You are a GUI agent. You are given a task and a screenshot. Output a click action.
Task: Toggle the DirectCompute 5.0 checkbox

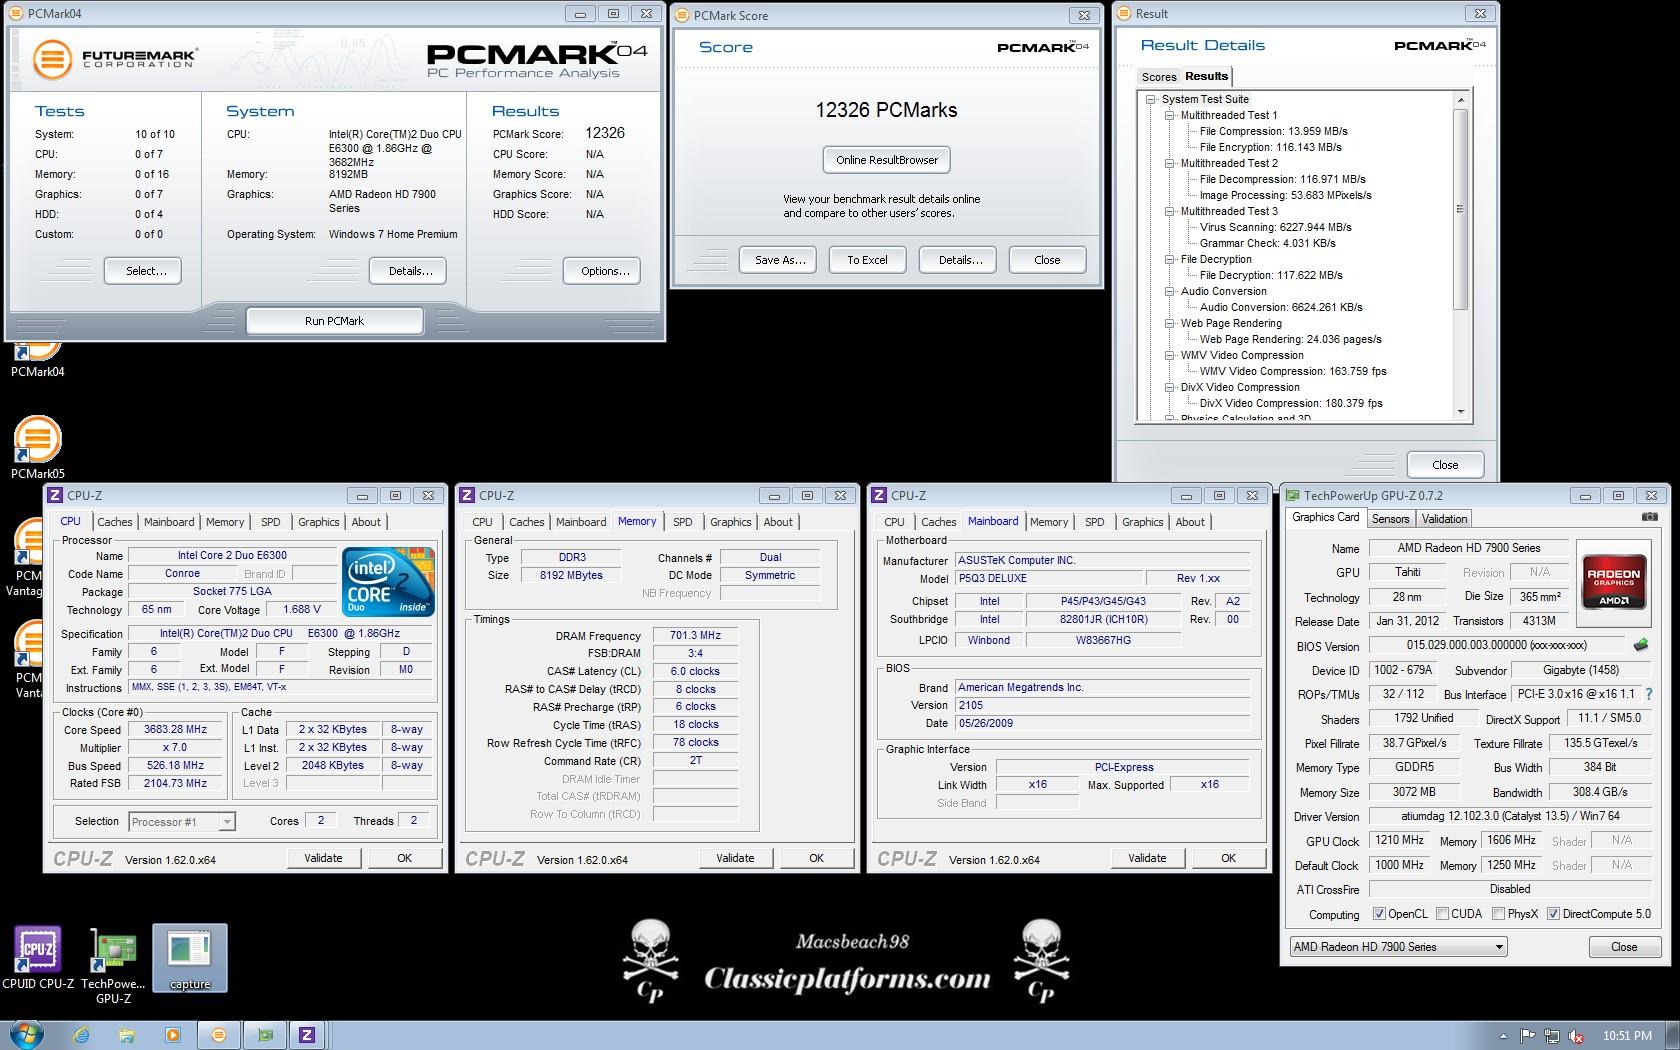tap(1553, 913)
